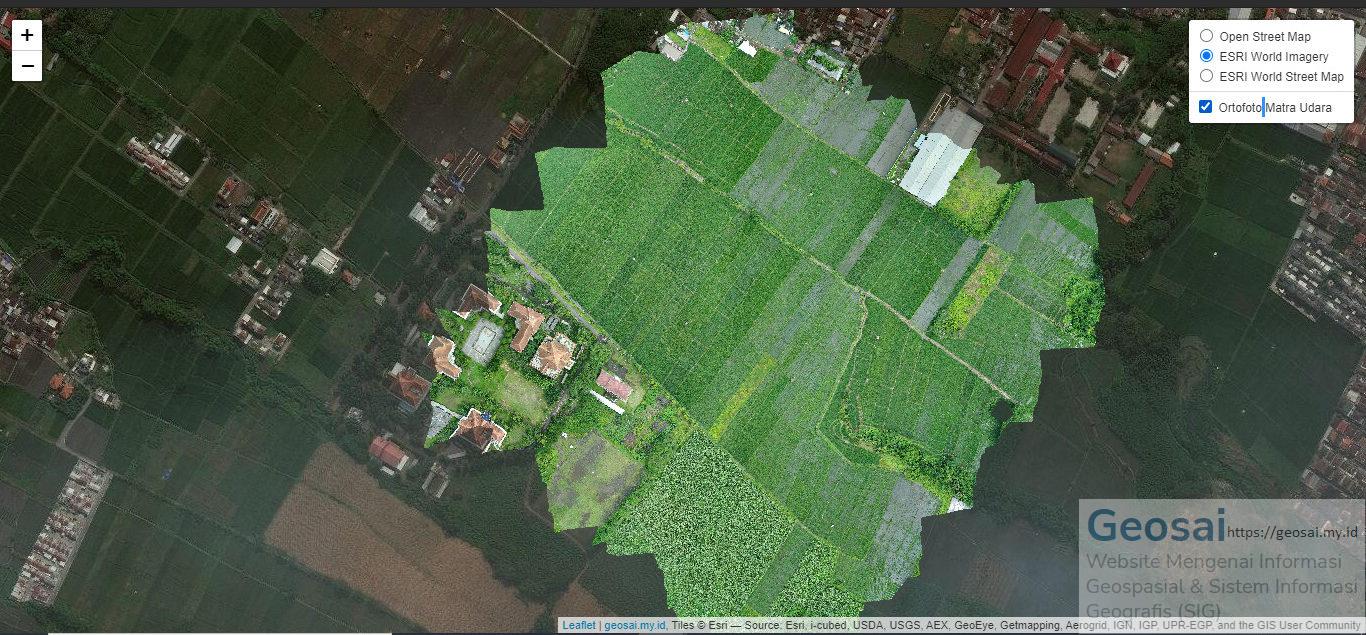Viewport: 1366px width, 635px height.
Task: Click the gray rectangular court among orange-roofed buildings
Action: click(x=483, y=341)
